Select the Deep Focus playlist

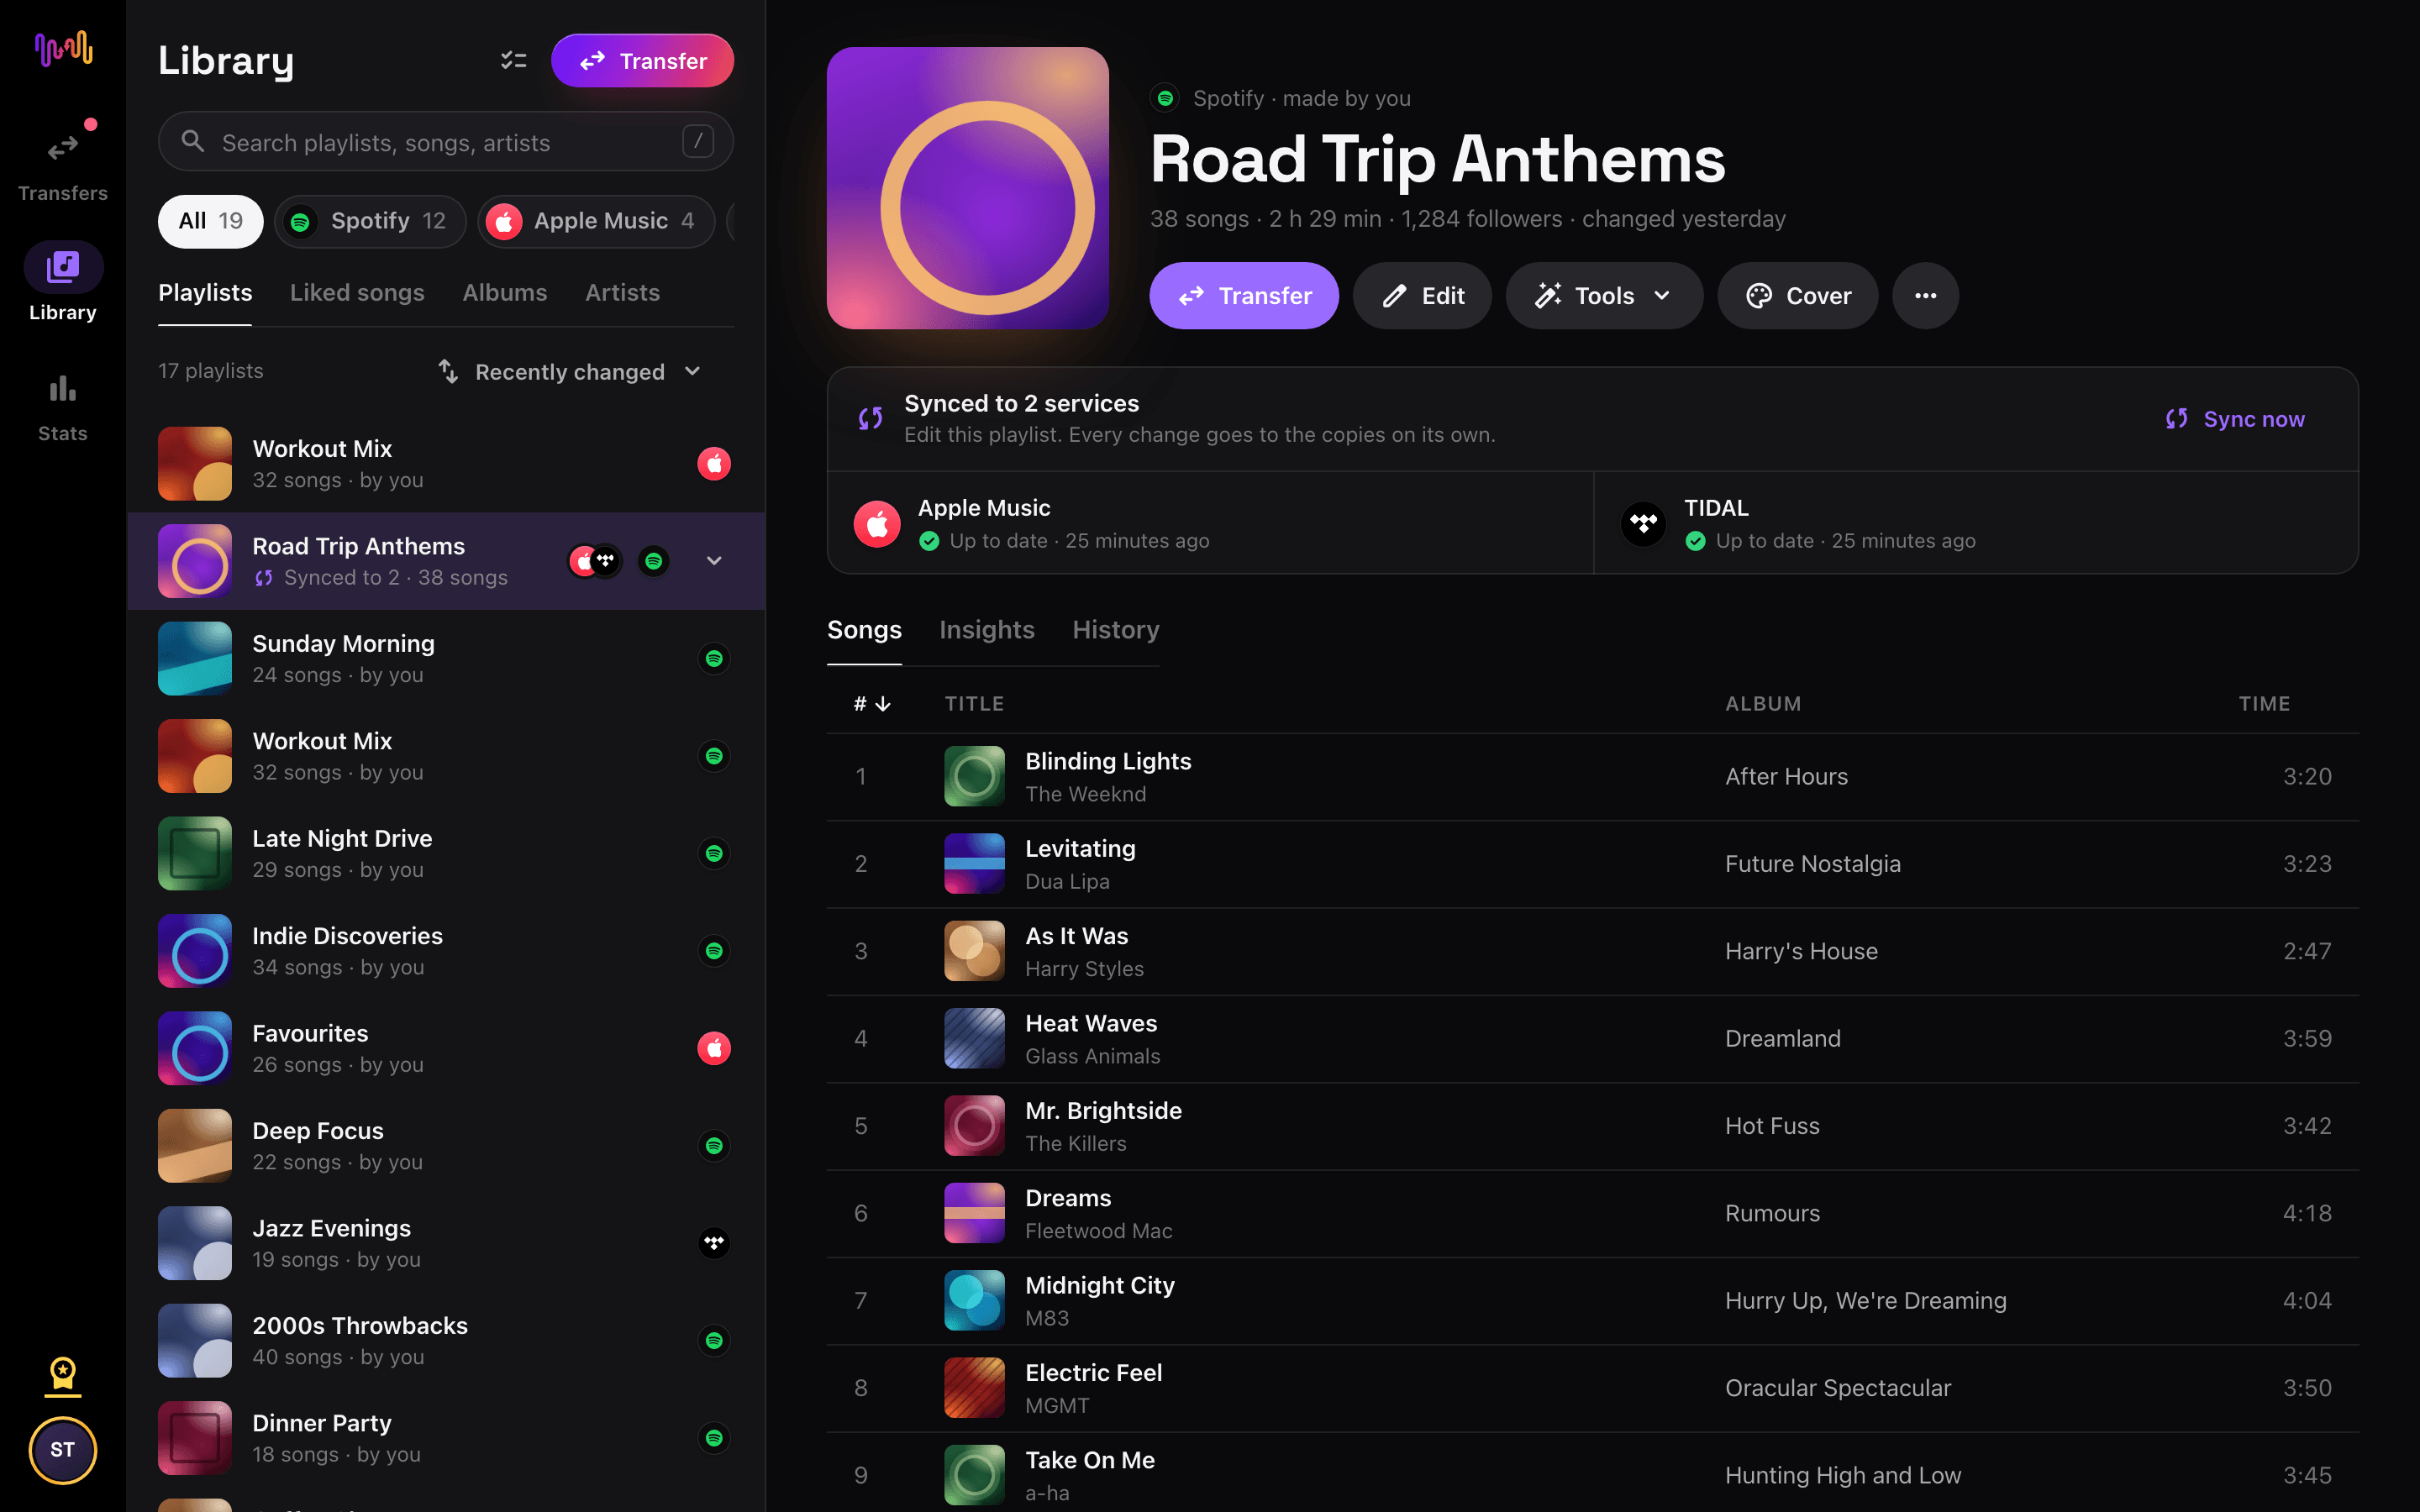coord(446,1145)
